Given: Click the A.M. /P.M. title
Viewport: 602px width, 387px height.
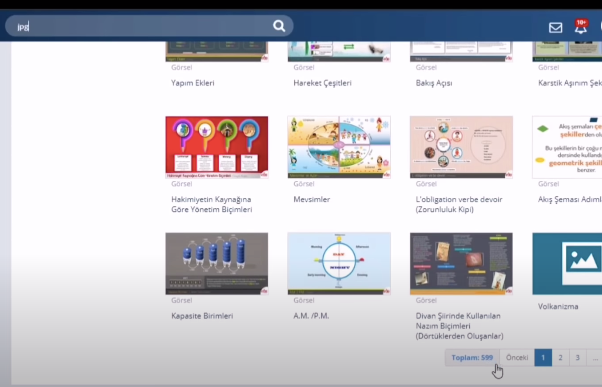Looking at the screenshot, I should pos(311,316).
